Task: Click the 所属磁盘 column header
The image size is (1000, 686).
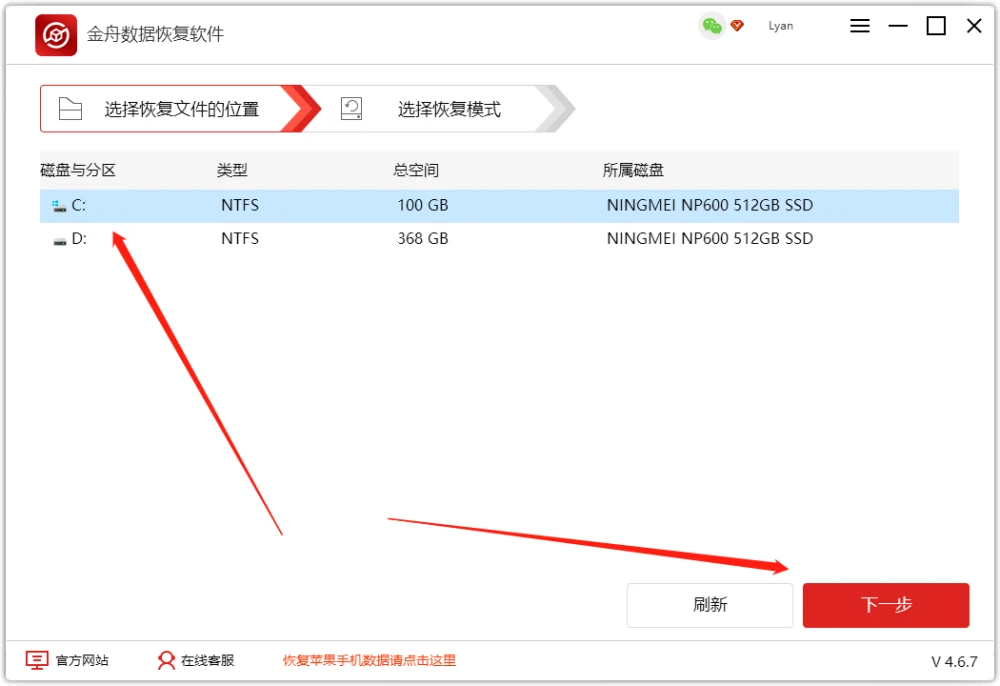Action: [x=633, y=170]
